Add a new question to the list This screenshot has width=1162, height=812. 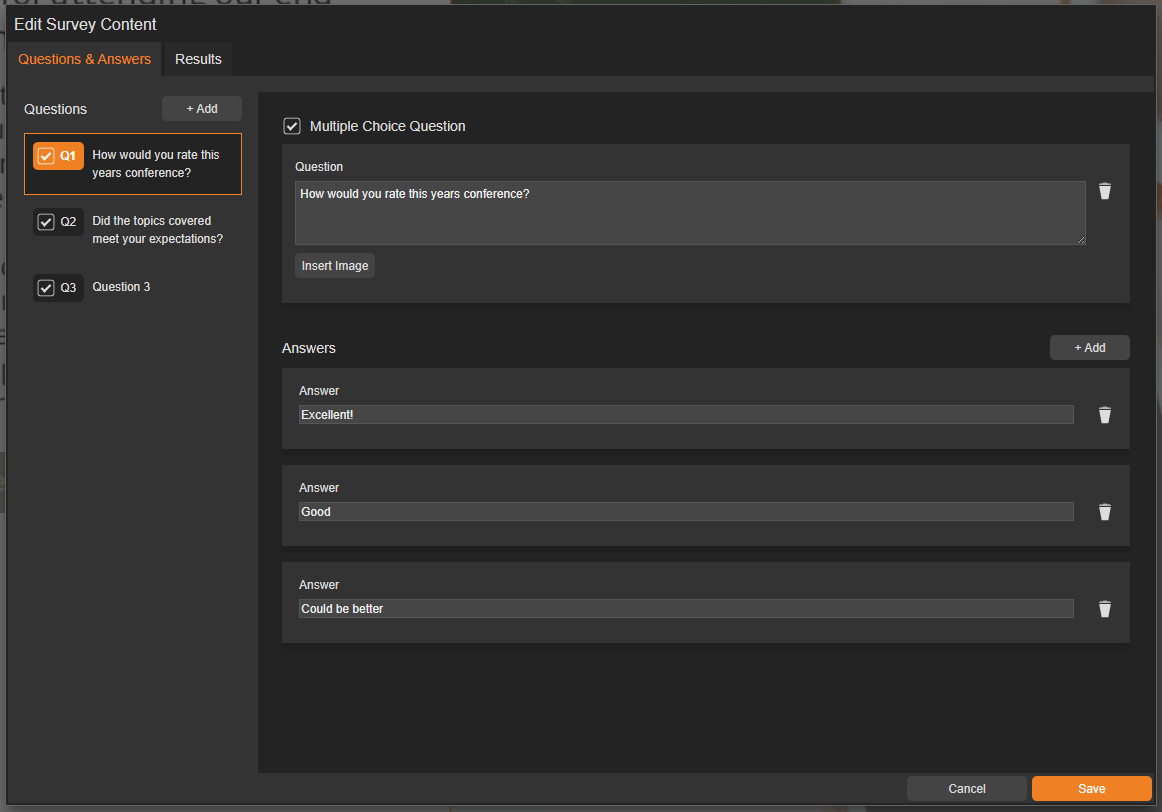click(x=202, y=109)
